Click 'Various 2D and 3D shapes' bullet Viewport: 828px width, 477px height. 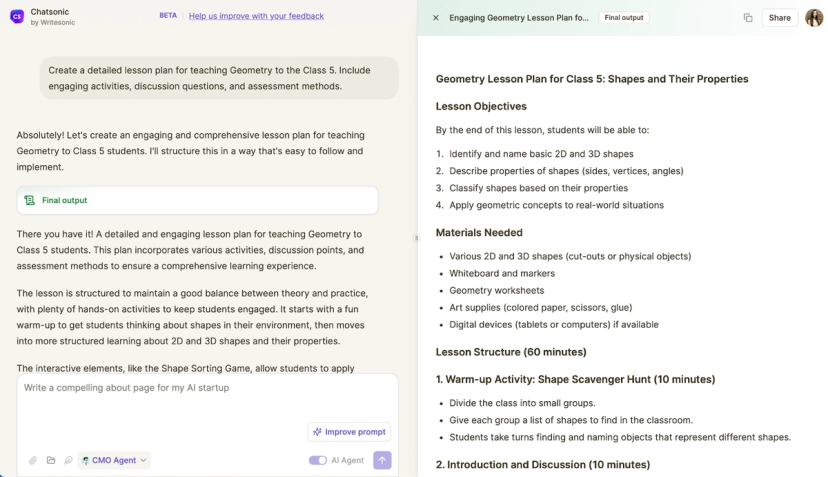coord(570,256)
